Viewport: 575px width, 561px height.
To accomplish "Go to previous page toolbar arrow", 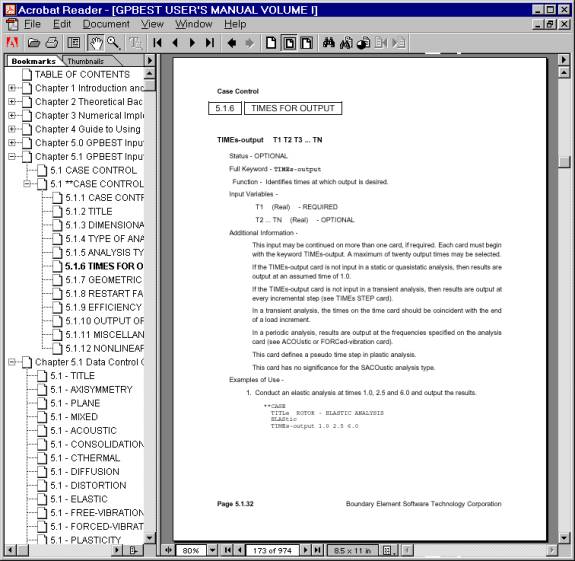I will (x=175, y=43).
